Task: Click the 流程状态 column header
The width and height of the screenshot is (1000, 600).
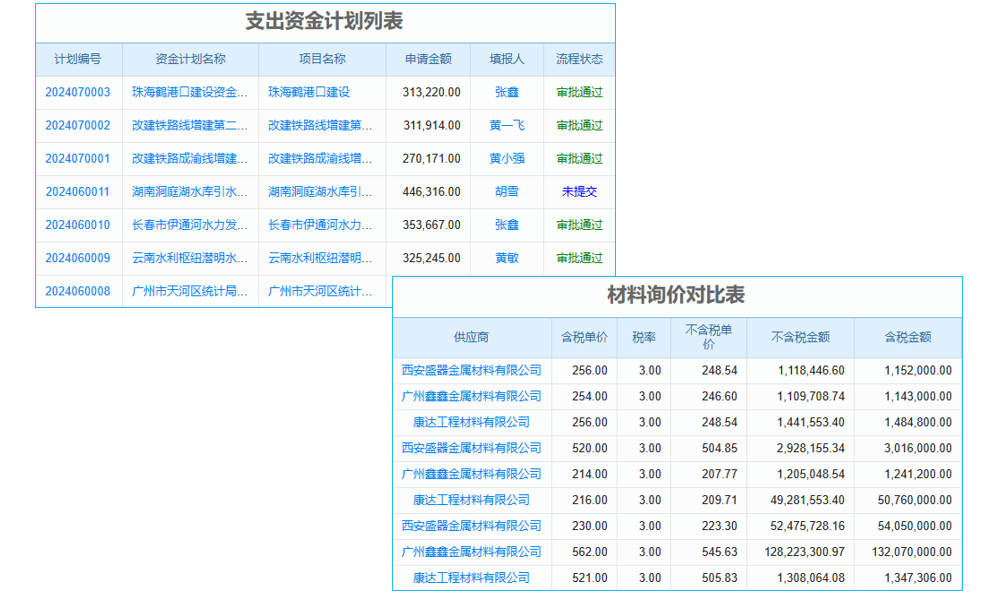Action: click(x=578, y=59)
